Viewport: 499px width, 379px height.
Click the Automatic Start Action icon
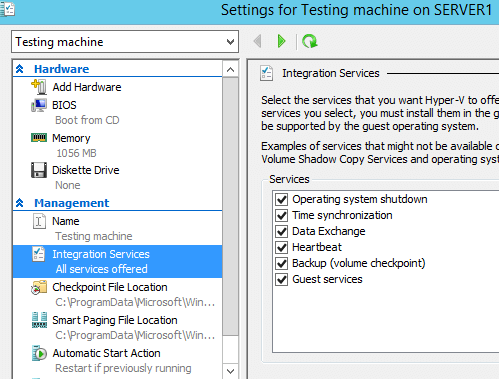click(39, 353)
